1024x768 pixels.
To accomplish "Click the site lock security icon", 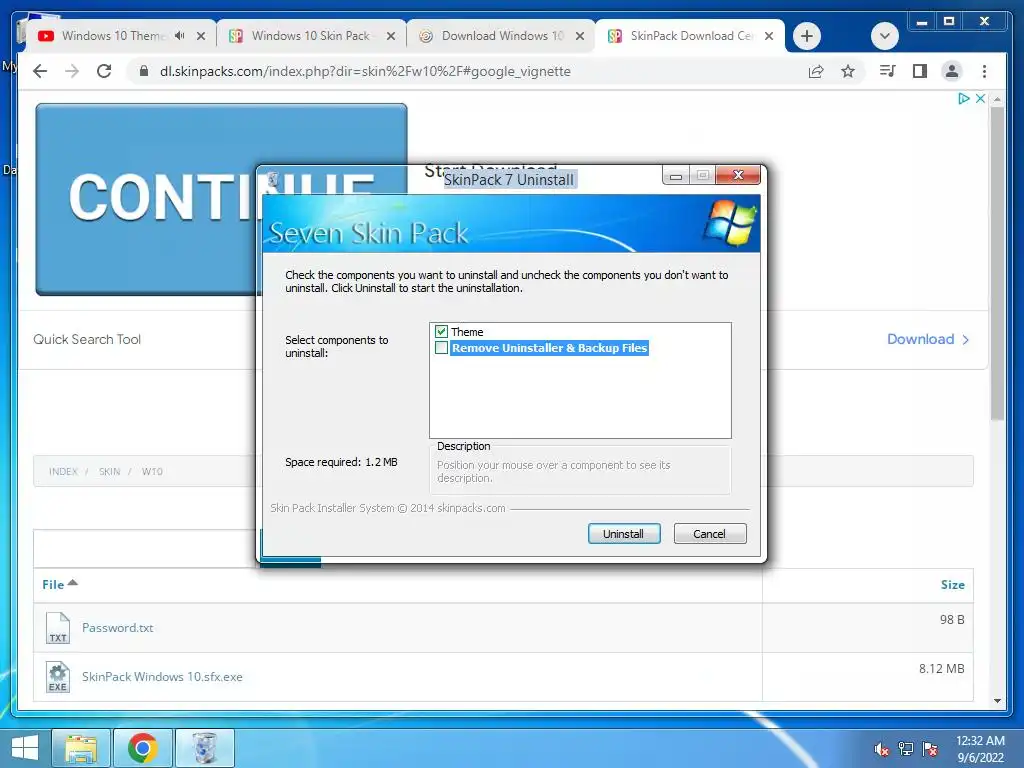I will click(x=144, y=71).
